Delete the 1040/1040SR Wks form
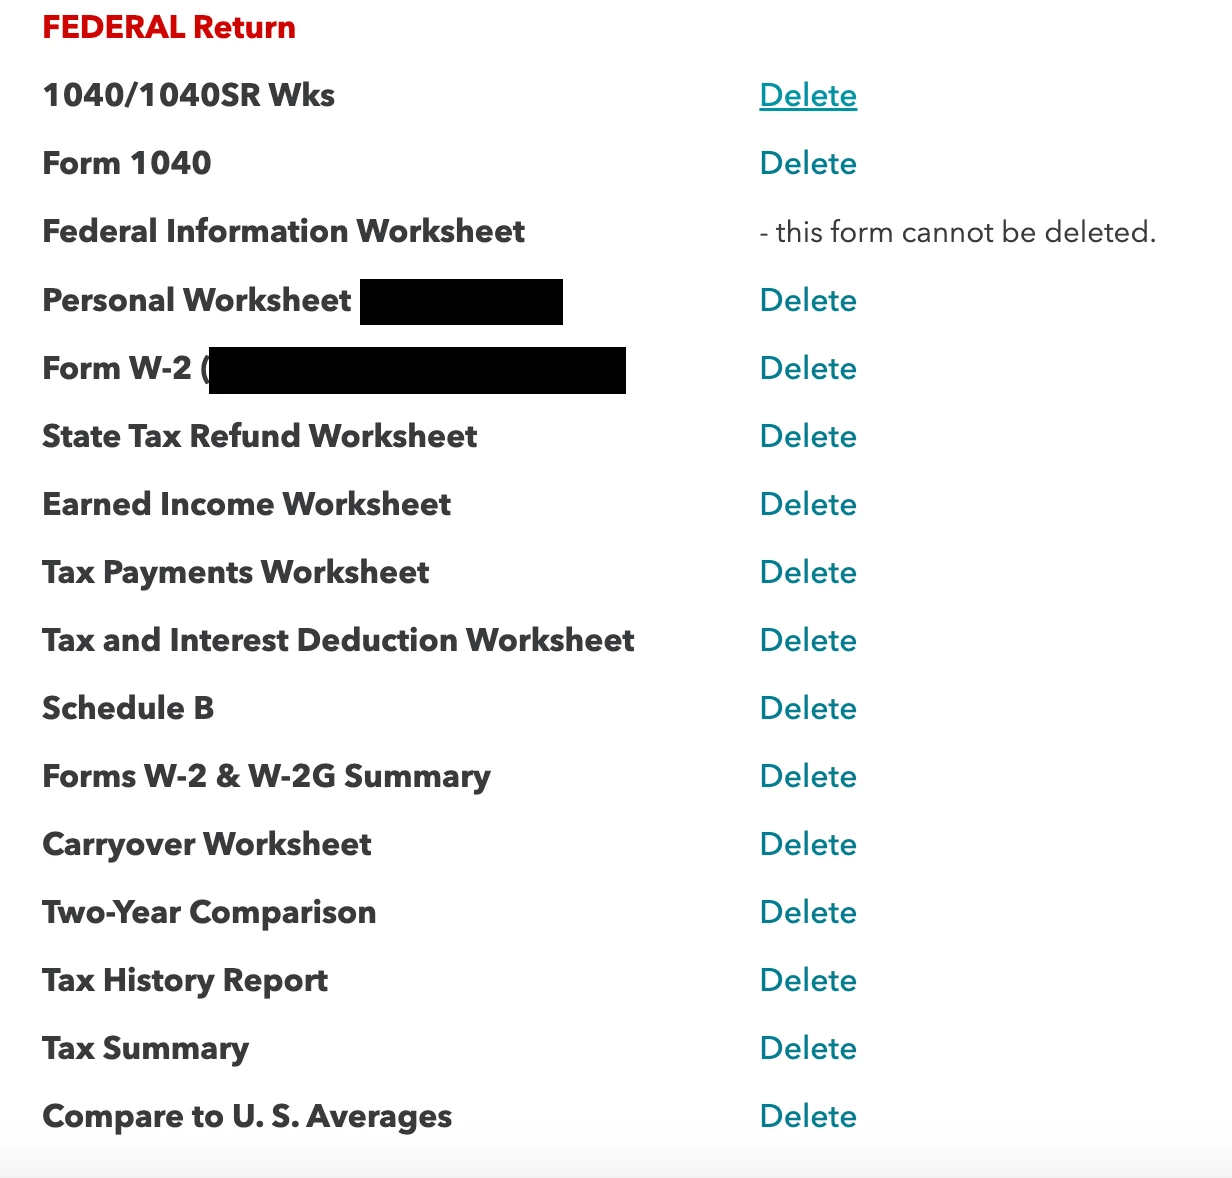Viewport: 1232px width, 1178px height. [x=808, y=95]
